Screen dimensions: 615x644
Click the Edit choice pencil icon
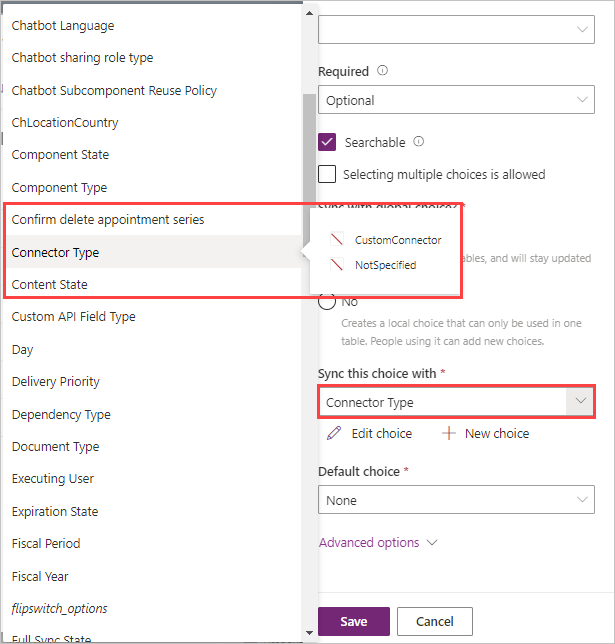[x=334, y=433]
